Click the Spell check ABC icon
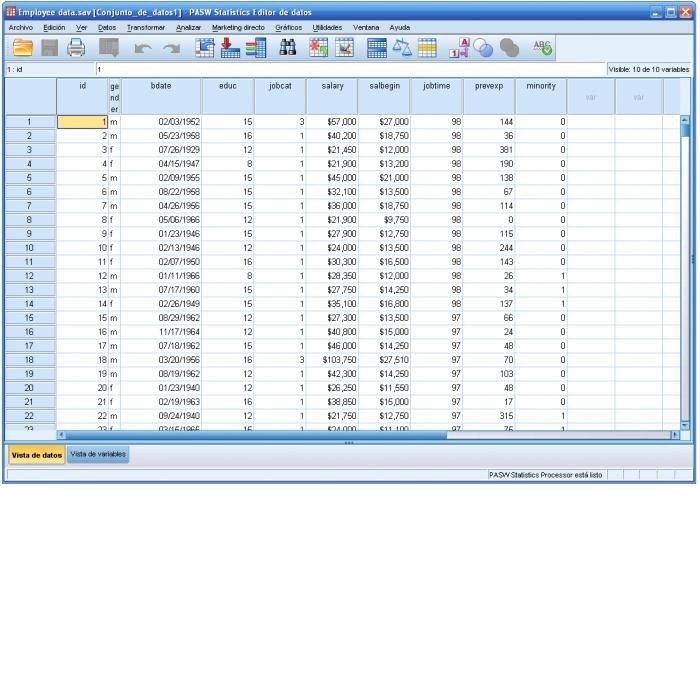 [543, 47]
